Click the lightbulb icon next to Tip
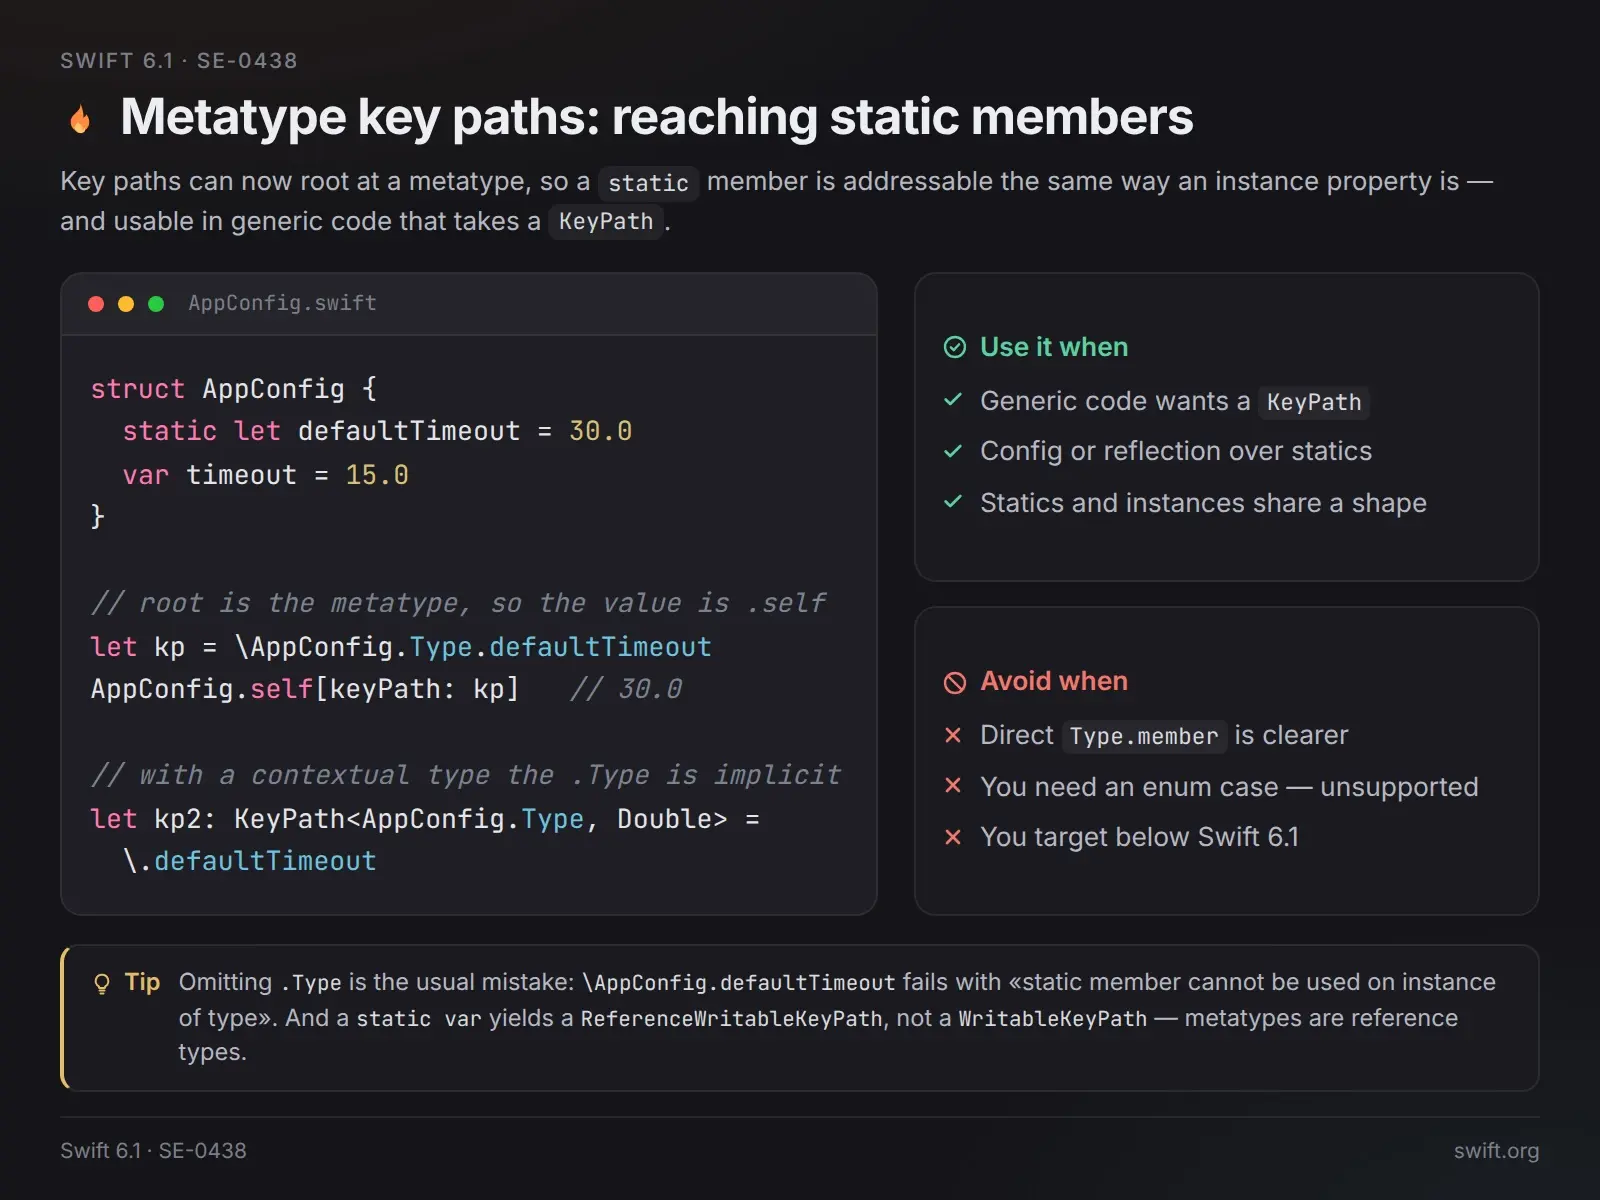The height and width of the screenshot is (1200, 1600). pyautogui.click(x=102, y=984)
